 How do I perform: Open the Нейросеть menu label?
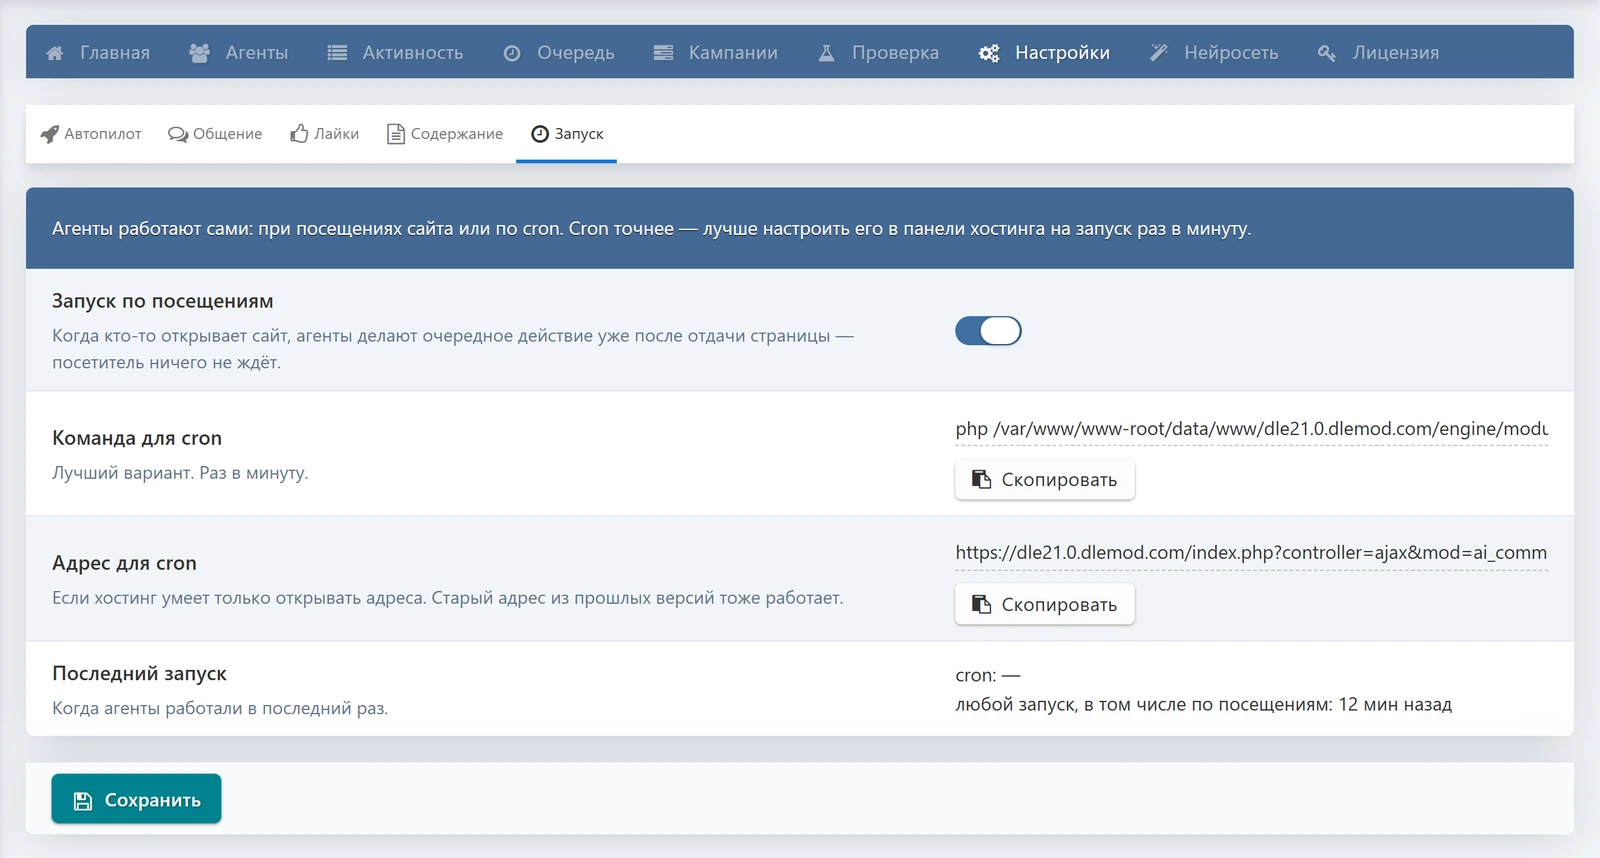[1231, 53]
